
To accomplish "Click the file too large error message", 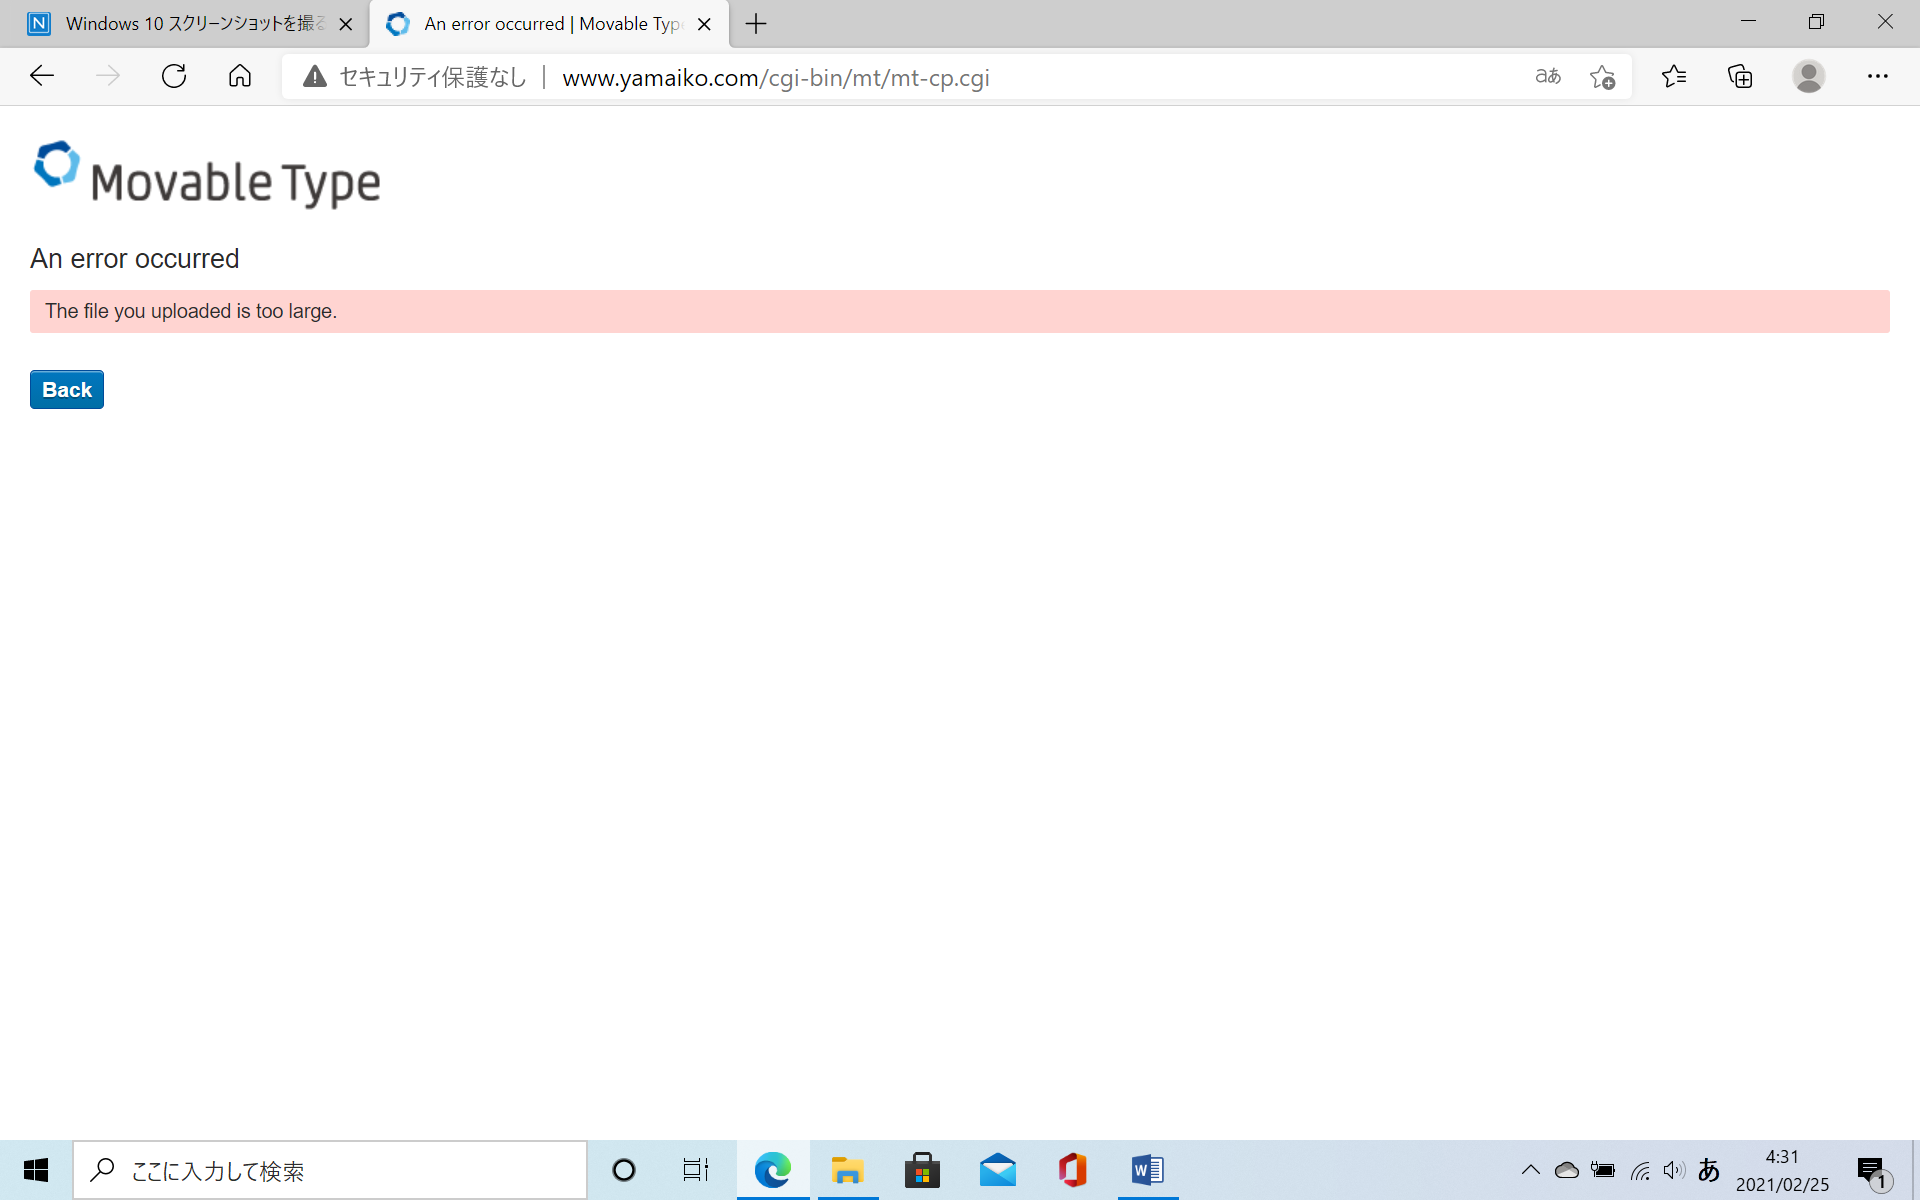I will (191, 311).
